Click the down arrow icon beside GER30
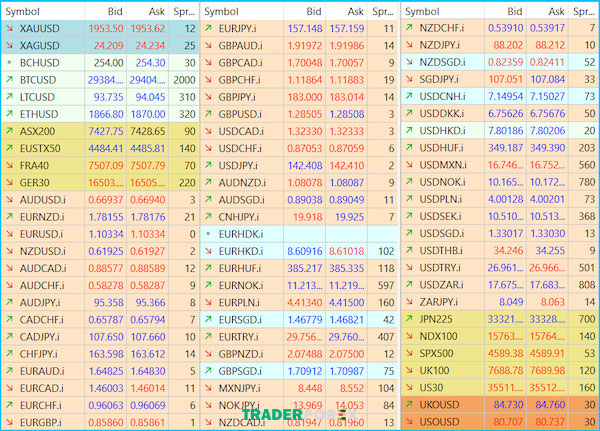 click(x=10, y=183)
